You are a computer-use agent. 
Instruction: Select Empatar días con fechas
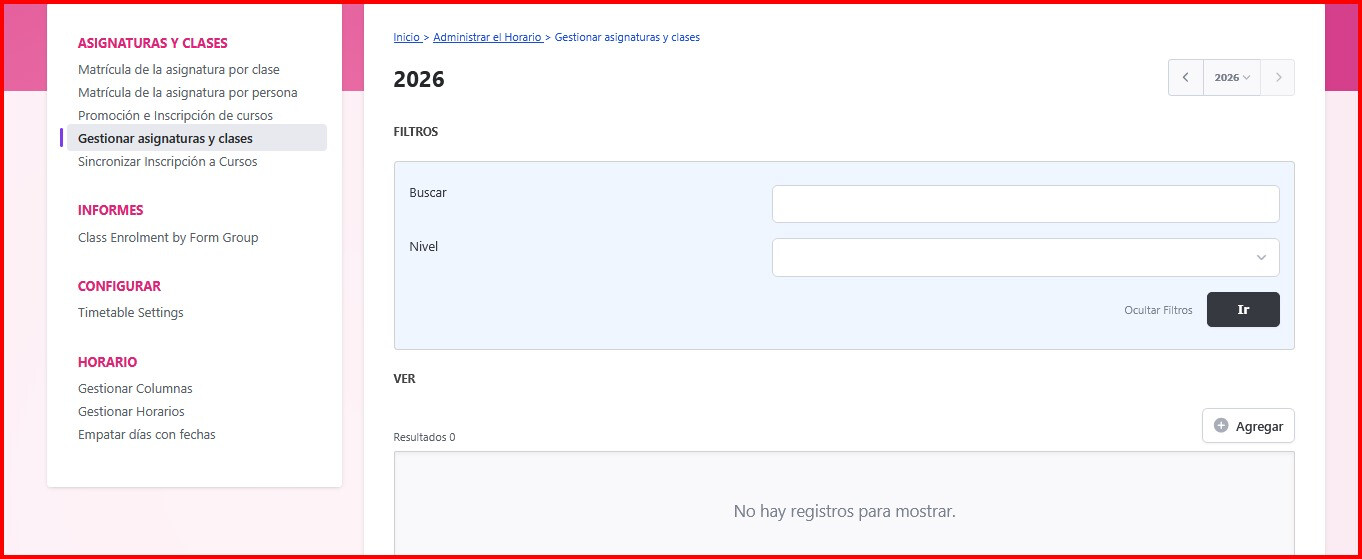click(x=147, y=435)
